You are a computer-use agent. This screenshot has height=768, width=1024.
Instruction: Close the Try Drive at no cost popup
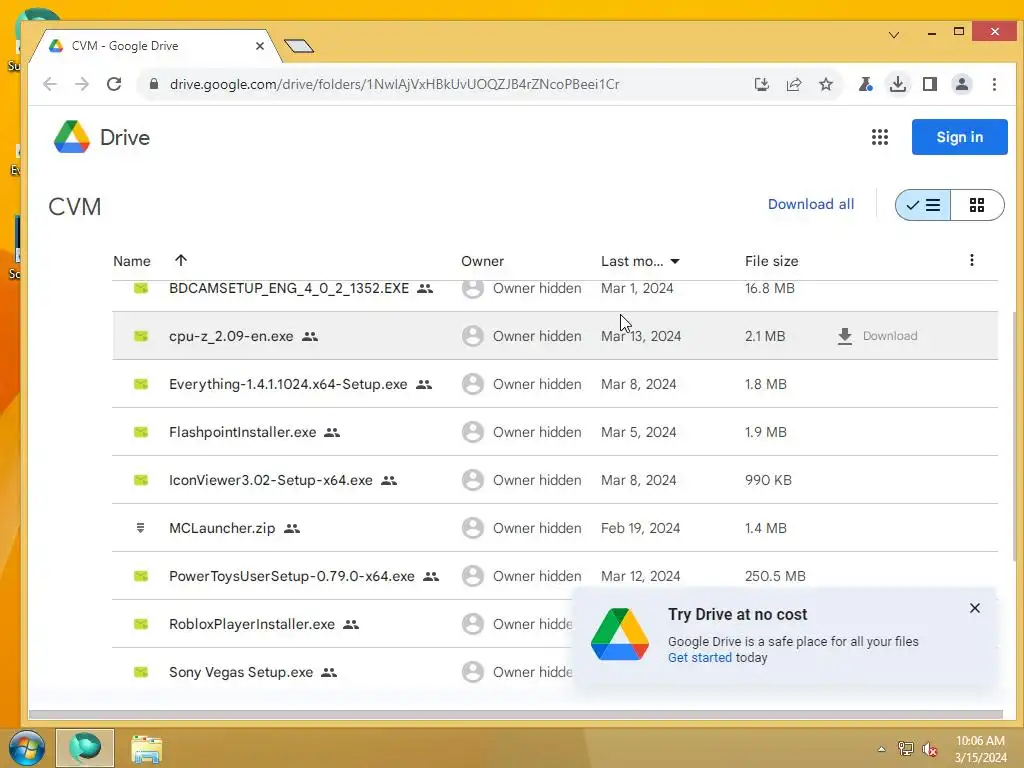974,608
